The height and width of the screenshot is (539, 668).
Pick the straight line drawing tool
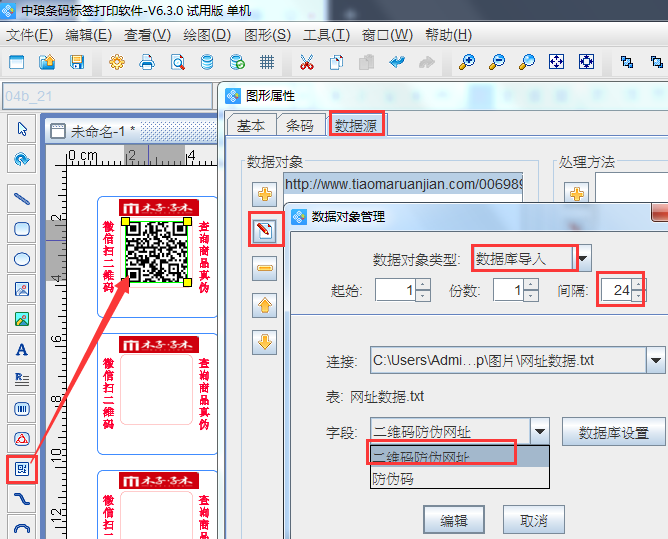click(21, 199)
